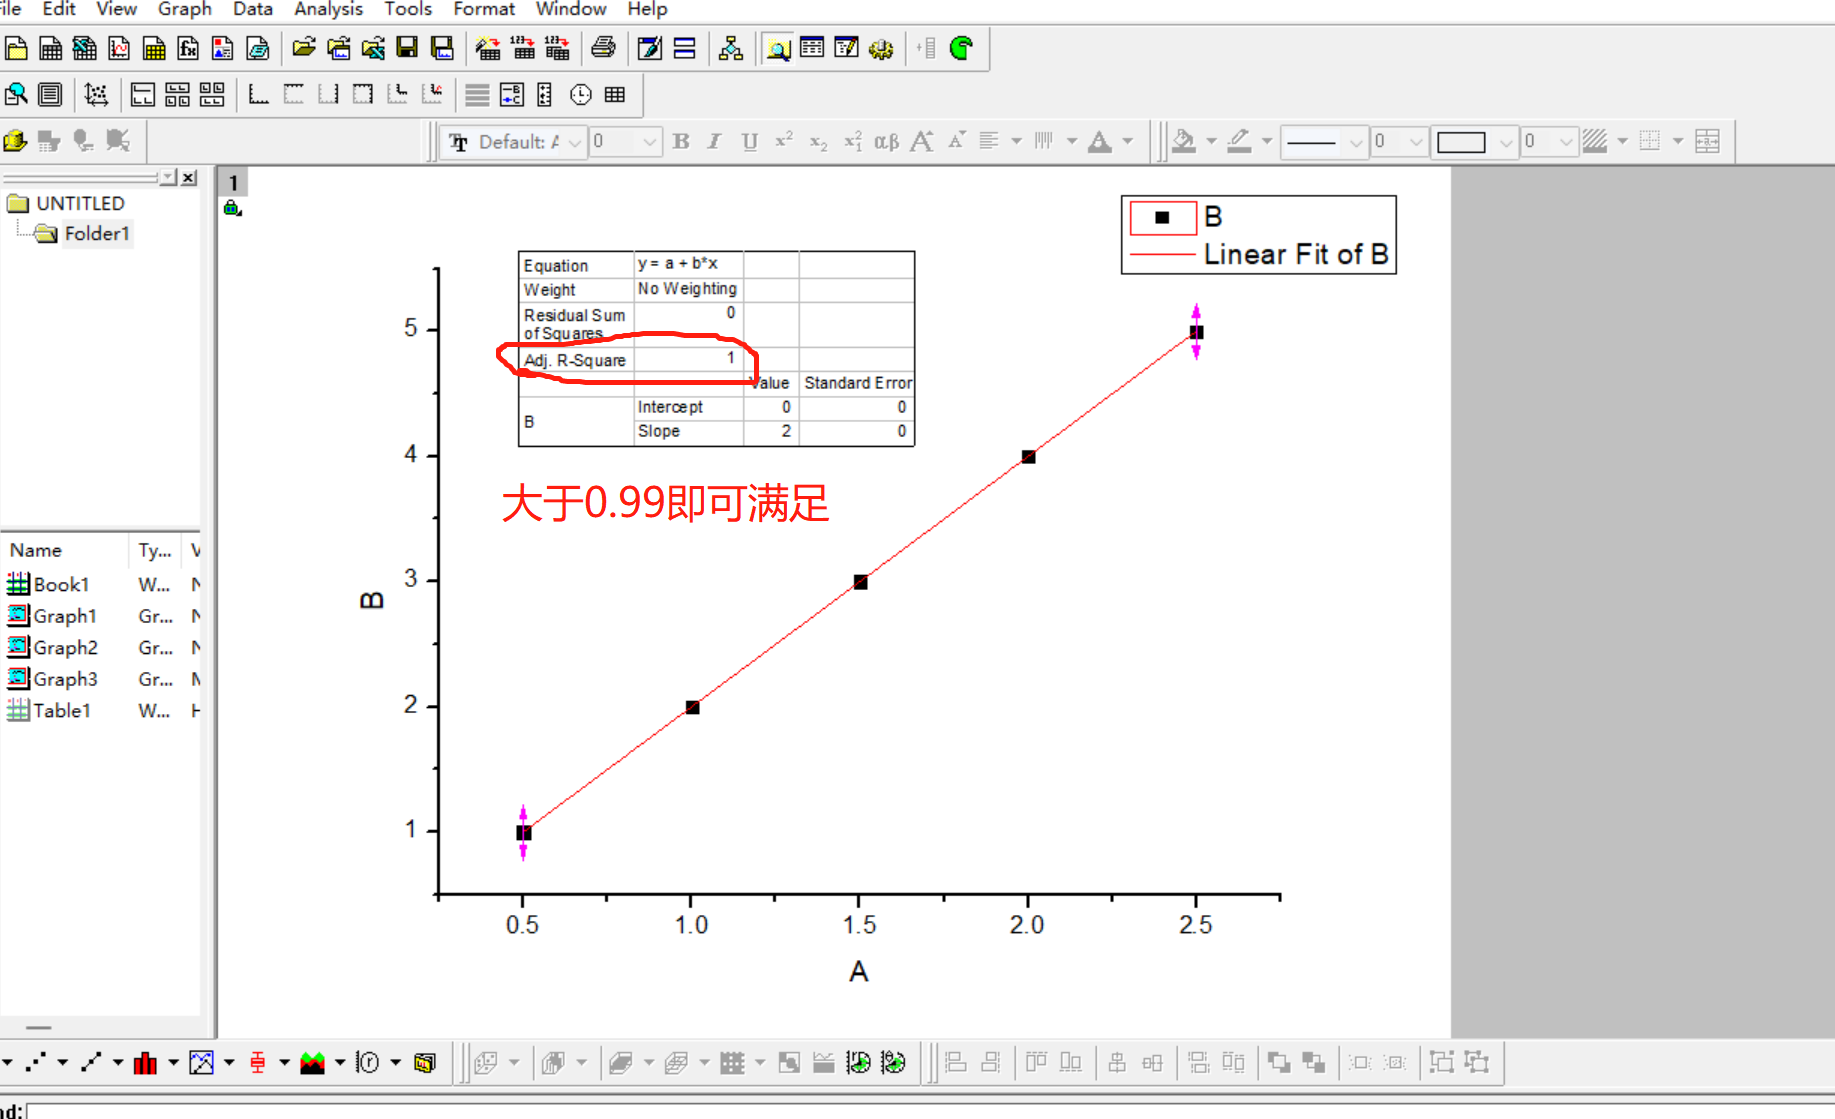
Task: Click the Import Single ASCII icon
Action: (x=523, y=48)
